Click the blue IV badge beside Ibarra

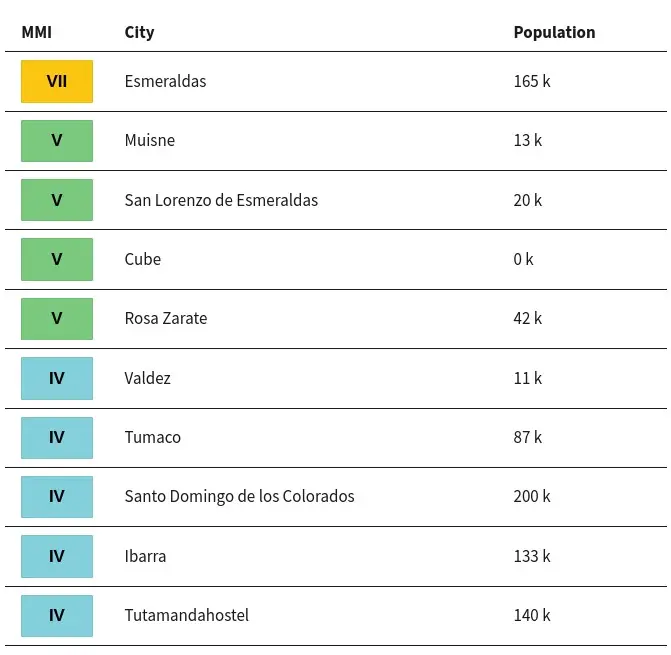pos(57,556)
